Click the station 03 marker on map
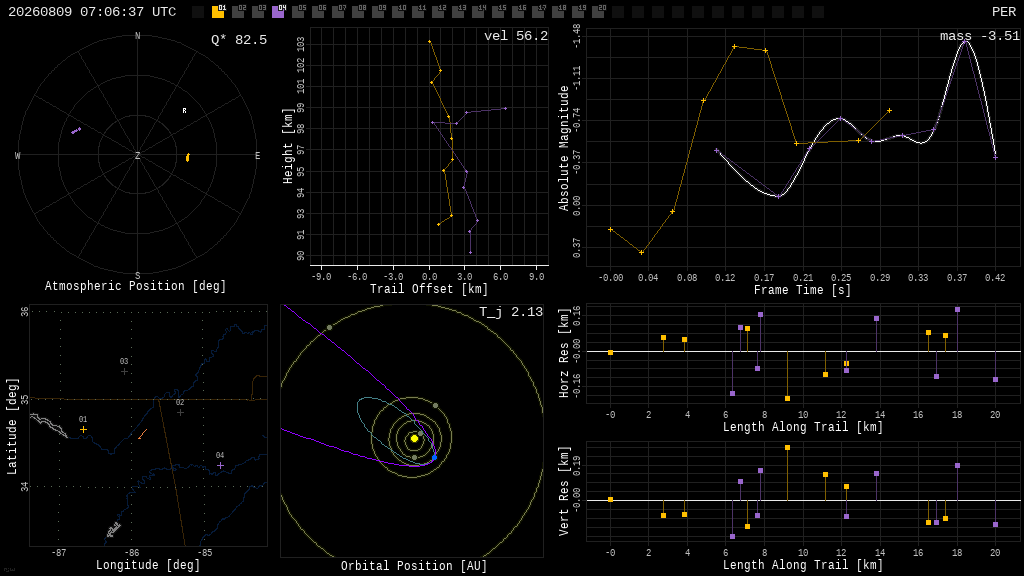The width and height of the screenshot is (1024, 576). point(124,372)
